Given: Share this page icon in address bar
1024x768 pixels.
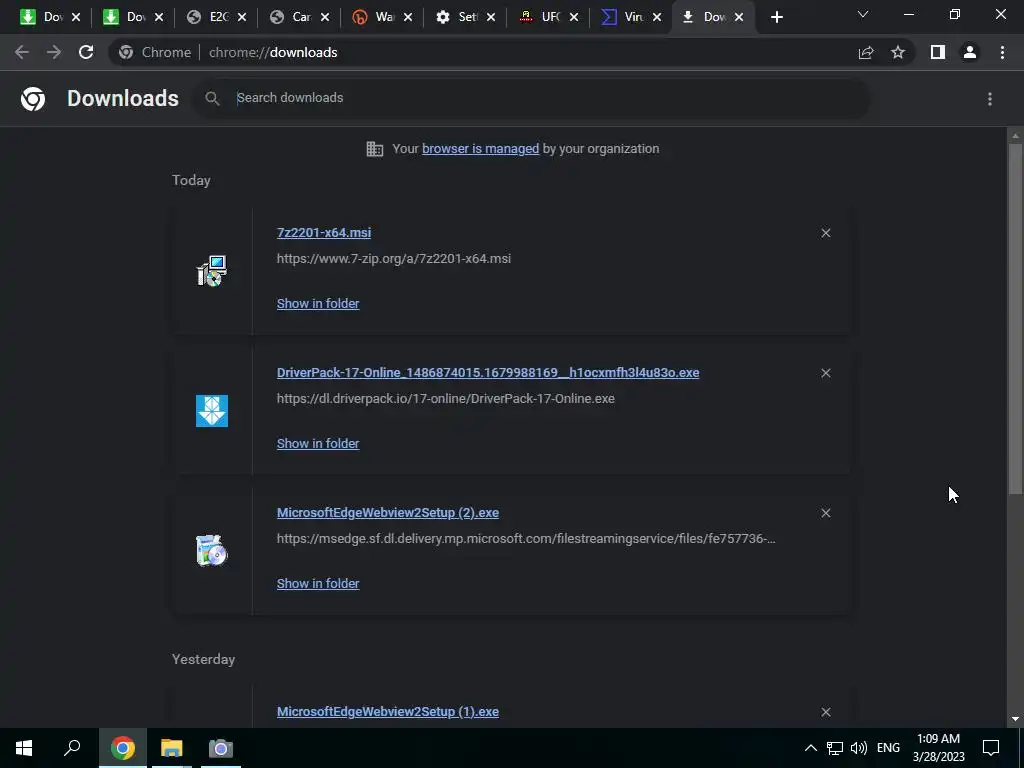Looking at the screenshot, I should [x=866, y=52].
